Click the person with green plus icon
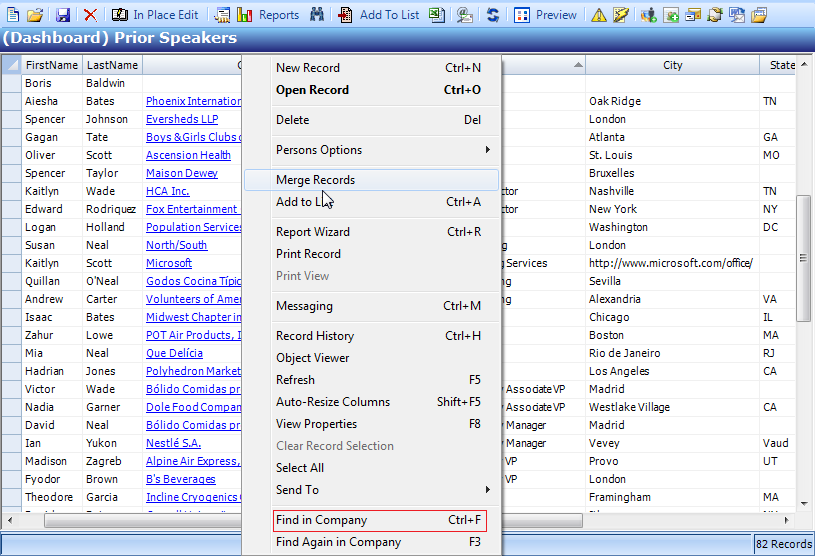Screen dimensions: 820x556 click(648, 15)
